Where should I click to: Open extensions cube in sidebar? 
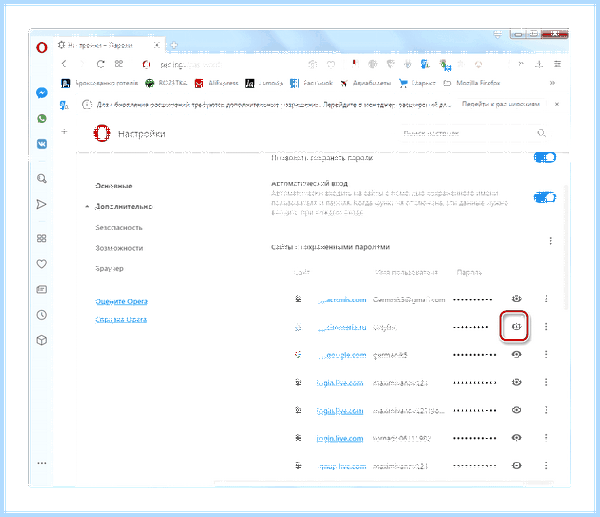pos(41,340)
